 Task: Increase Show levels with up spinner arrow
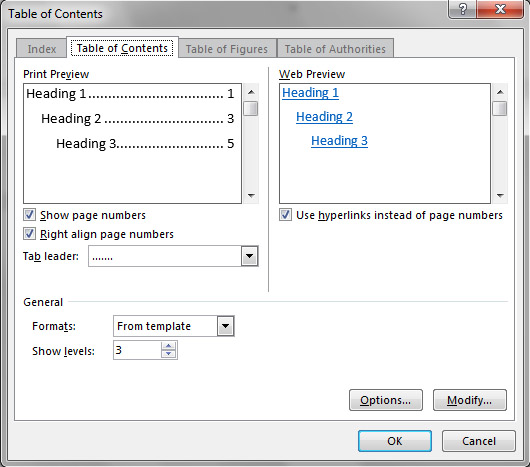click(168, 346)
